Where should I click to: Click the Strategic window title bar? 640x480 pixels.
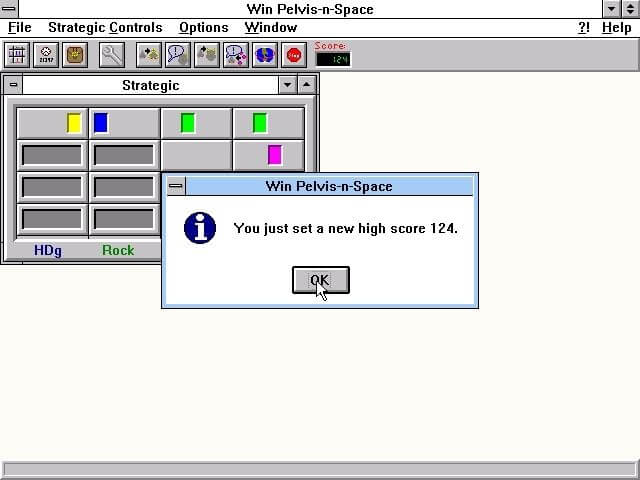(151, 85)
